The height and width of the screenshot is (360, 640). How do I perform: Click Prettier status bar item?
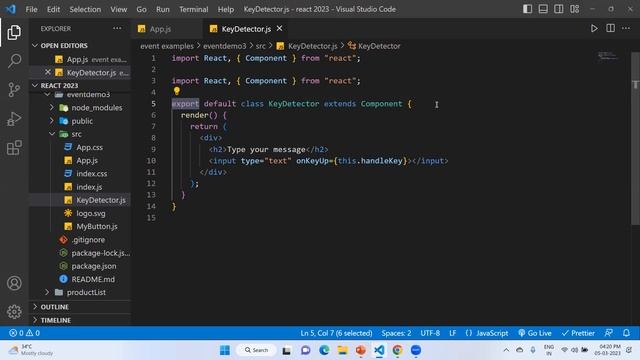click(578, 333)
